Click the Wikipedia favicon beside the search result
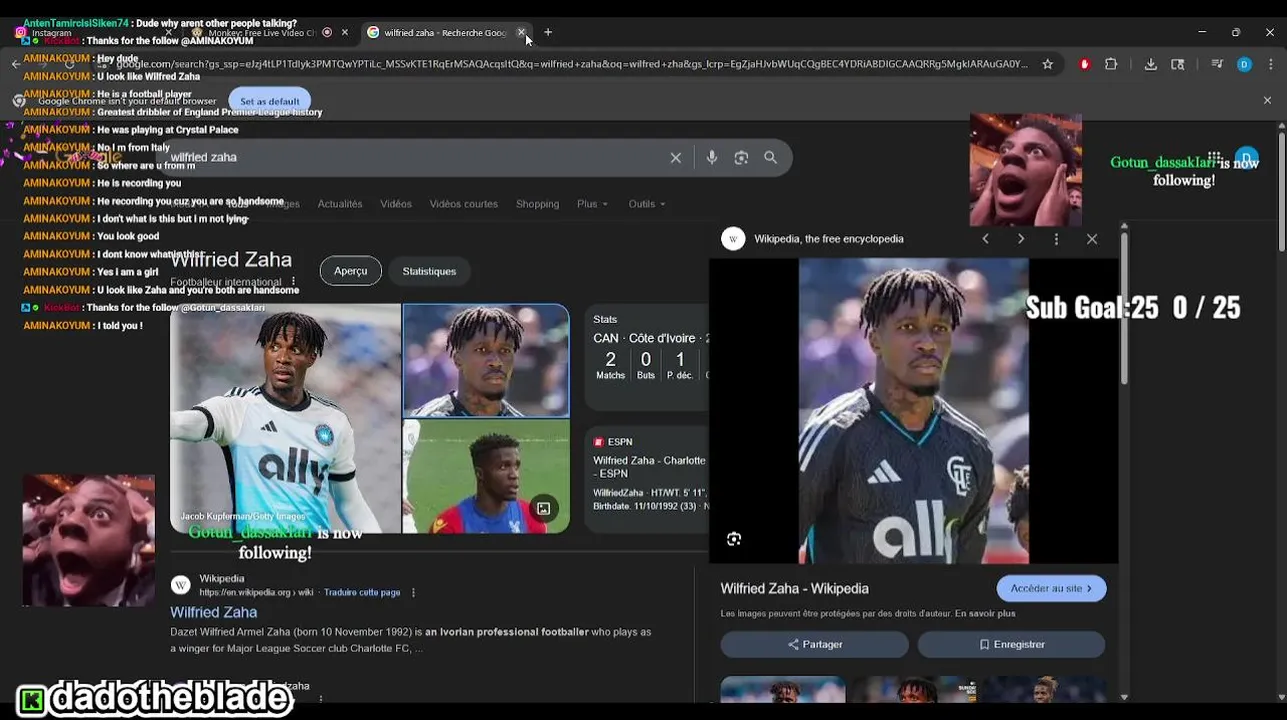Viewport: 1287px width, 720px height. (x=180, y=585)
